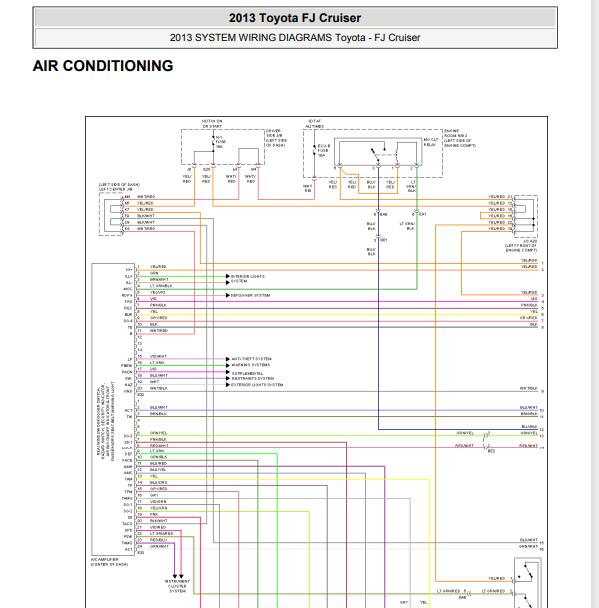This screenshot has width=599, height=608.
Task: Click the 'INSTRUMENT CLUSTER SYSTEM' label
Action: coord(177,586)
